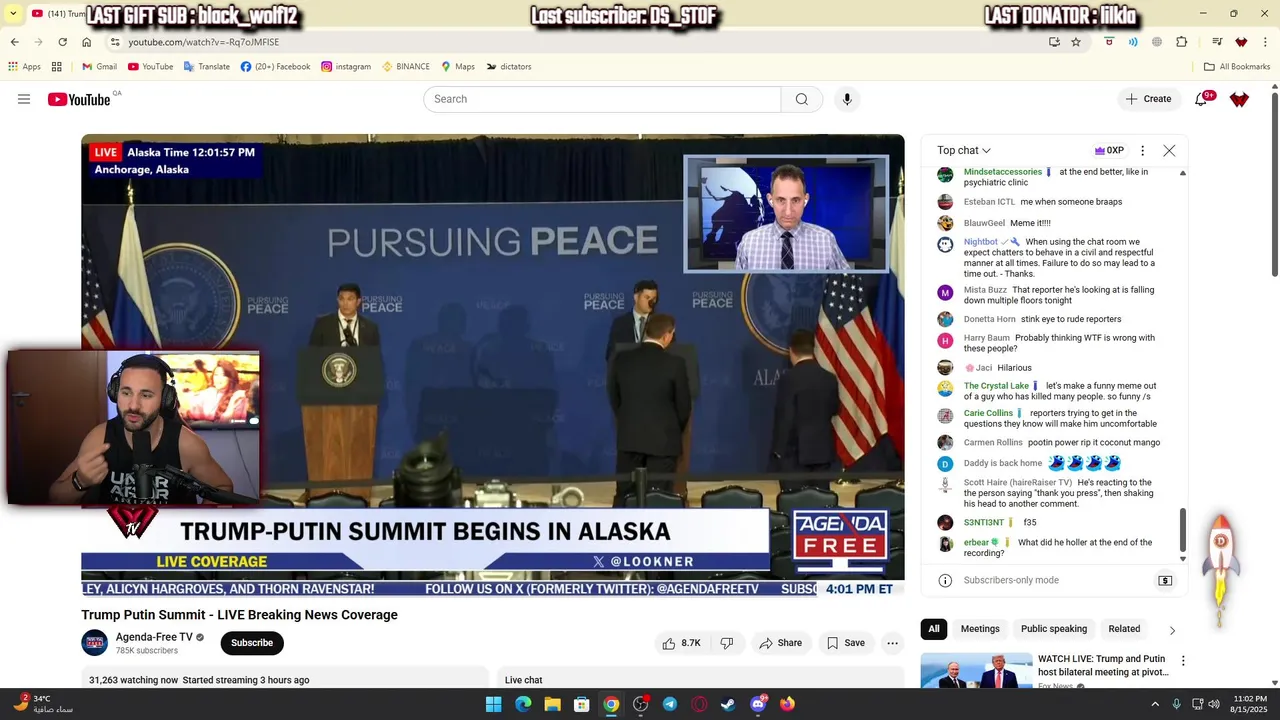Click the Super Chat dollar icon
This screenshot has height=720, width=1280.
pos(1165,580)
